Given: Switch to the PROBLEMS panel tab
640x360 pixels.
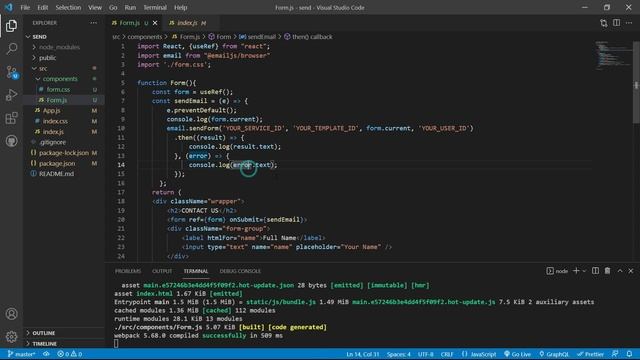Looking at the screenshot, I should (128, 271).
